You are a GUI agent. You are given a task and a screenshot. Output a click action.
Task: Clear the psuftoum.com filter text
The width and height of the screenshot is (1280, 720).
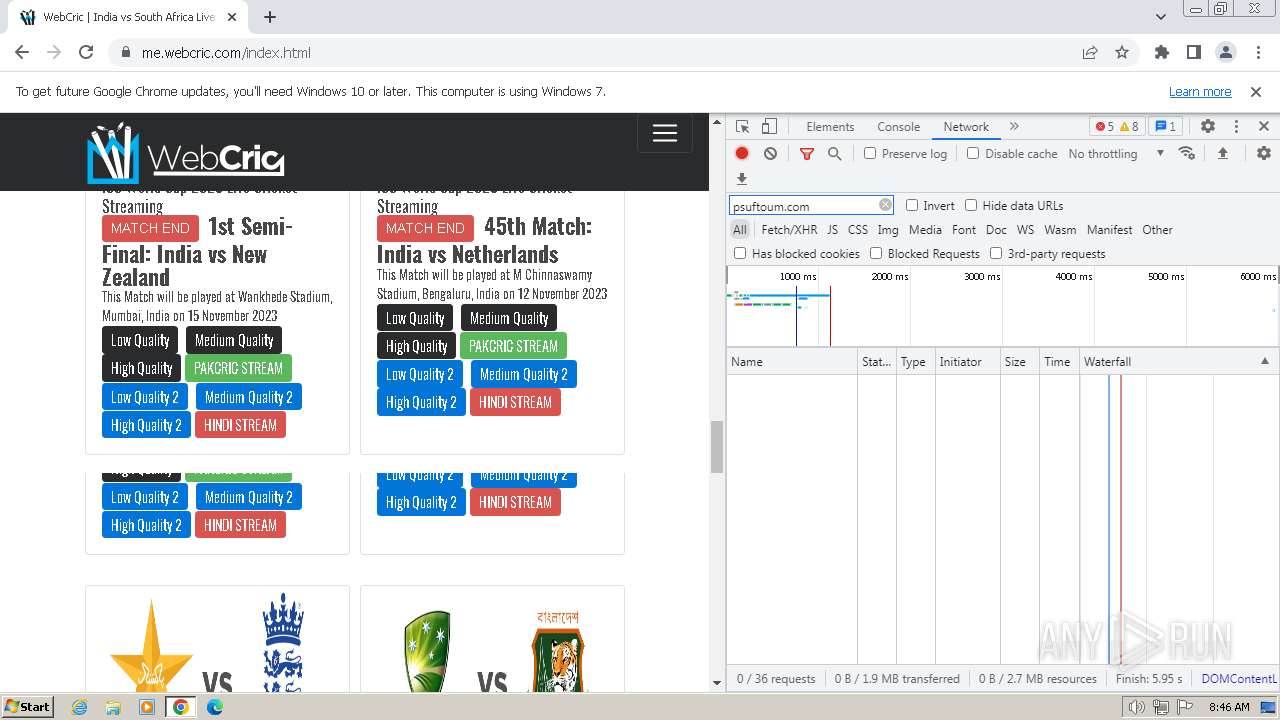click(885, 205)
